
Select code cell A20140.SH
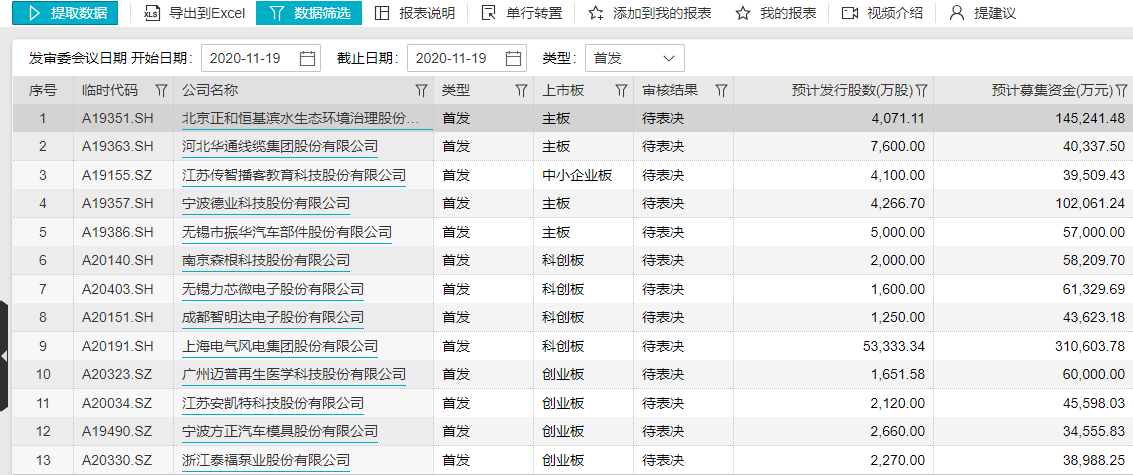pos(118,260)
